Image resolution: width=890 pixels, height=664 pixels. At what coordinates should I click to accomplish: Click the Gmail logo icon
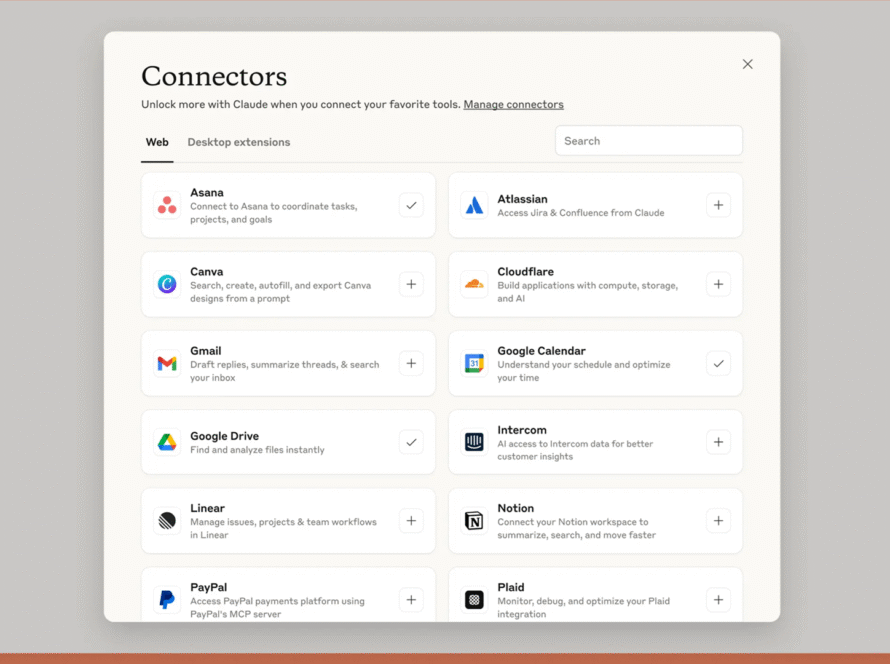pos(167,363)
